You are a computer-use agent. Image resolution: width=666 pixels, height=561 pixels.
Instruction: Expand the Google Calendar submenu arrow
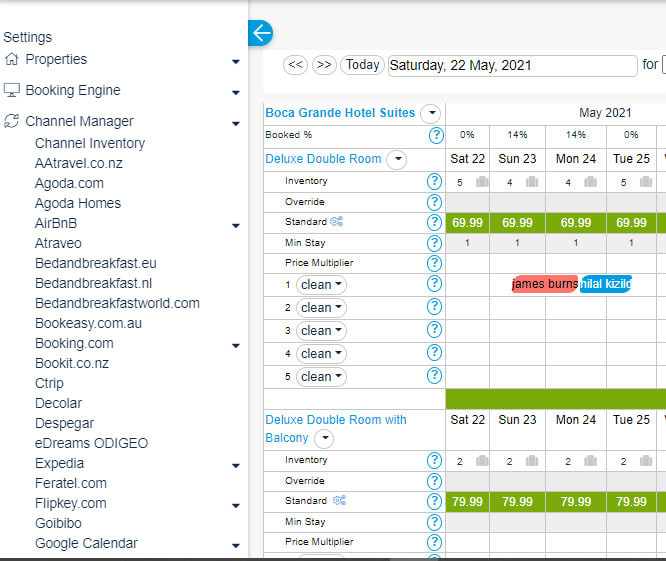tap(236, 546)
